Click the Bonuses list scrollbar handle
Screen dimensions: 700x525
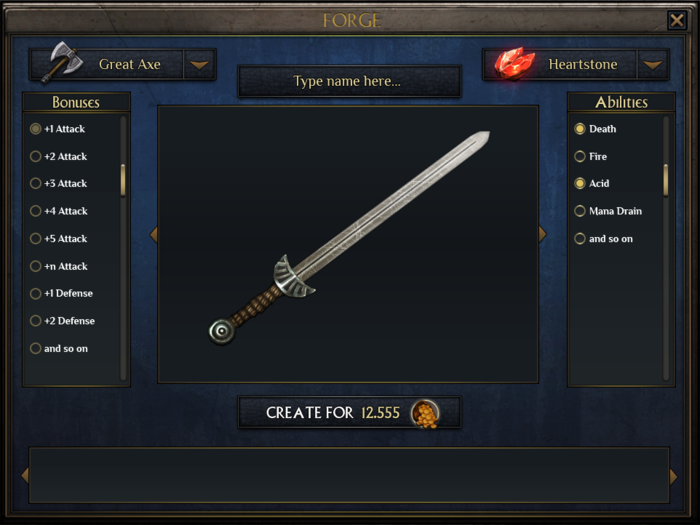coord(123,180)
